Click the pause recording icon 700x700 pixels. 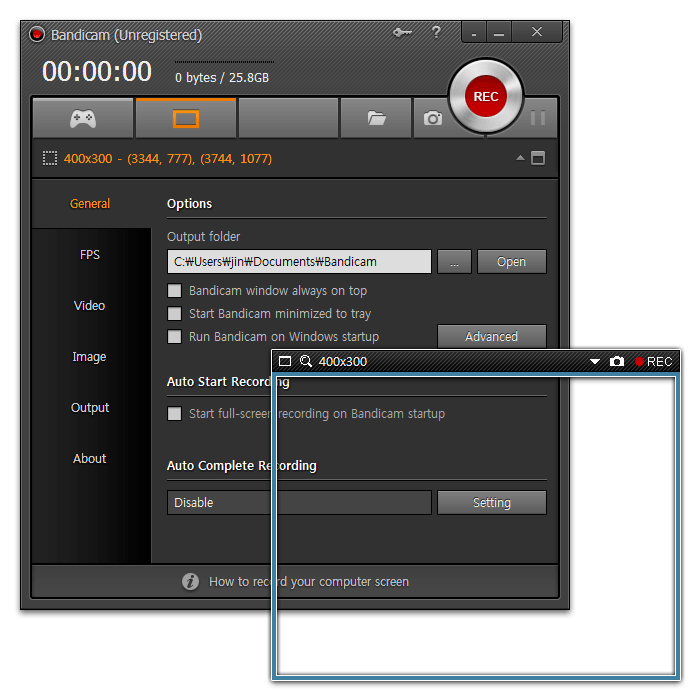538,118
